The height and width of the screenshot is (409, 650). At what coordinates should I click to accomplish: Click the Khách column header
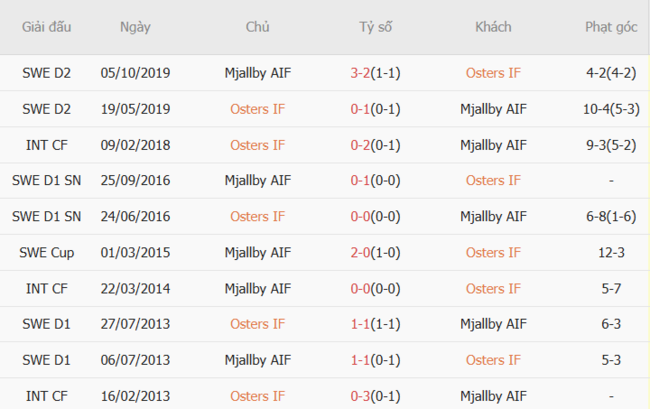[493, 27]
